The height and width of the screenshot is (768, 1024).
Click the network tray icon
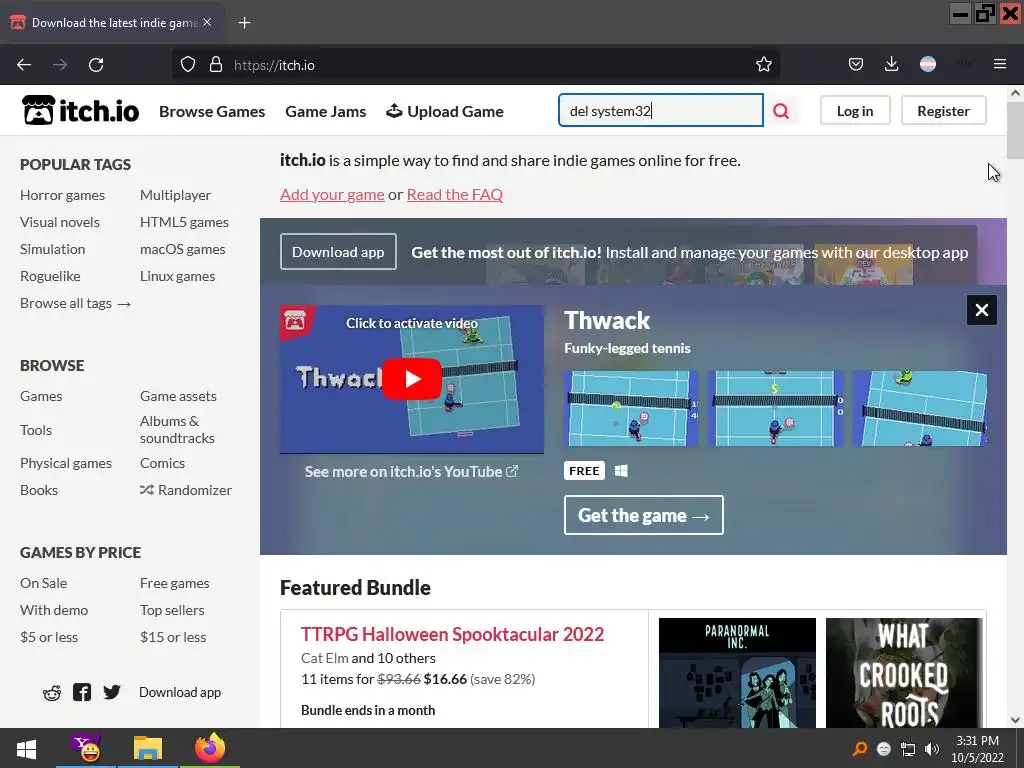908,749
